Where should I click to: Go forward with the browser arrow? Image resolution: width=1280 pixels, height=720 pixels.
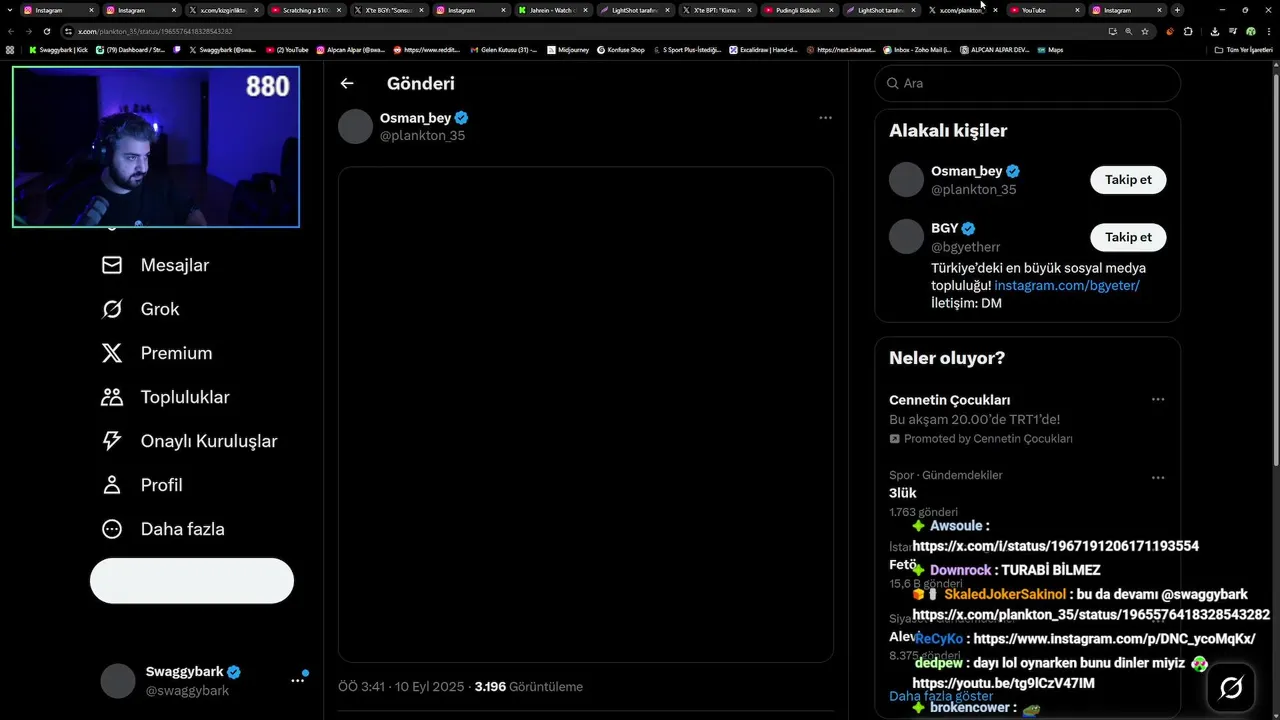tap(28, 31)
